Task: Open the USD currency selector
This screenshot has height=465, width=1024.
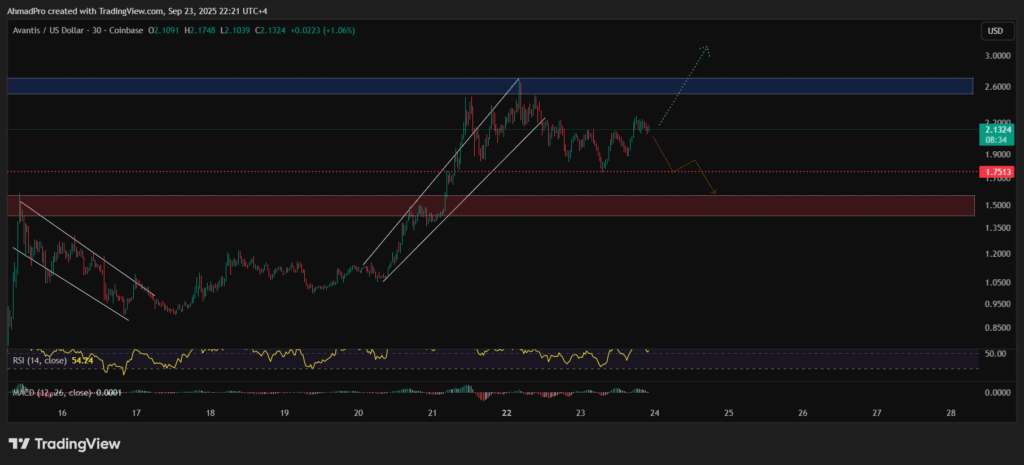Action: [995, 31]
